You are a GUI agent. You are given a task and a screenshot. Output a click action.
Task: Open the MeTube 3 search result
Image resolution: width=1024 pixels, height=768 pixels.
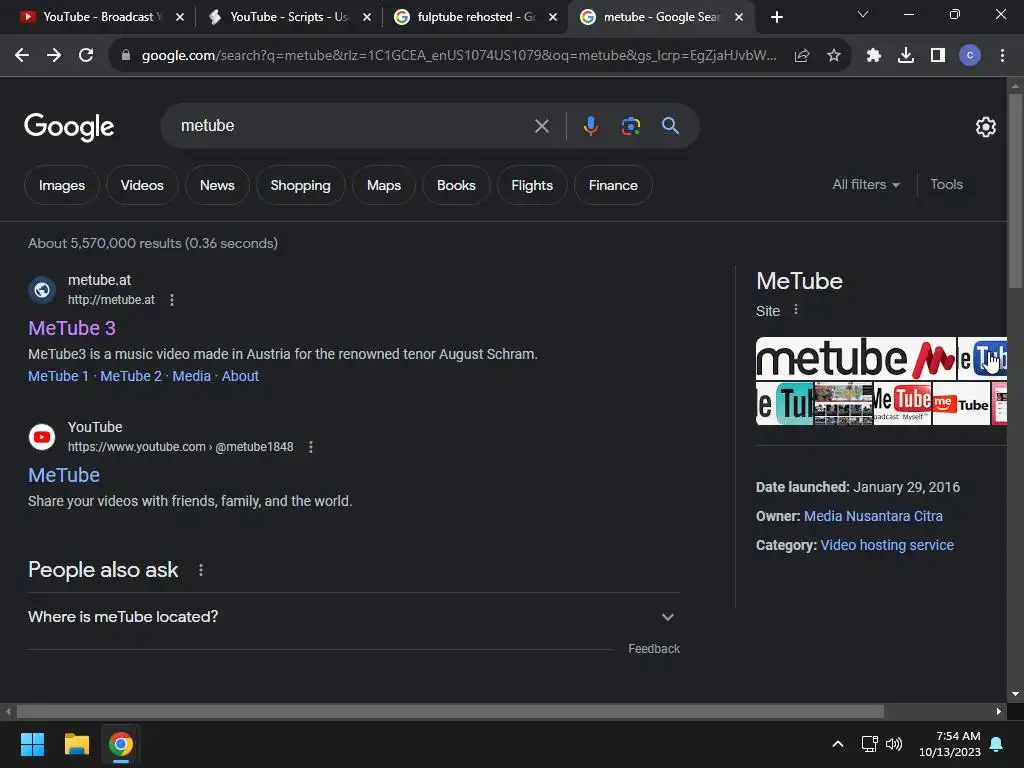(x=72, y=328)
